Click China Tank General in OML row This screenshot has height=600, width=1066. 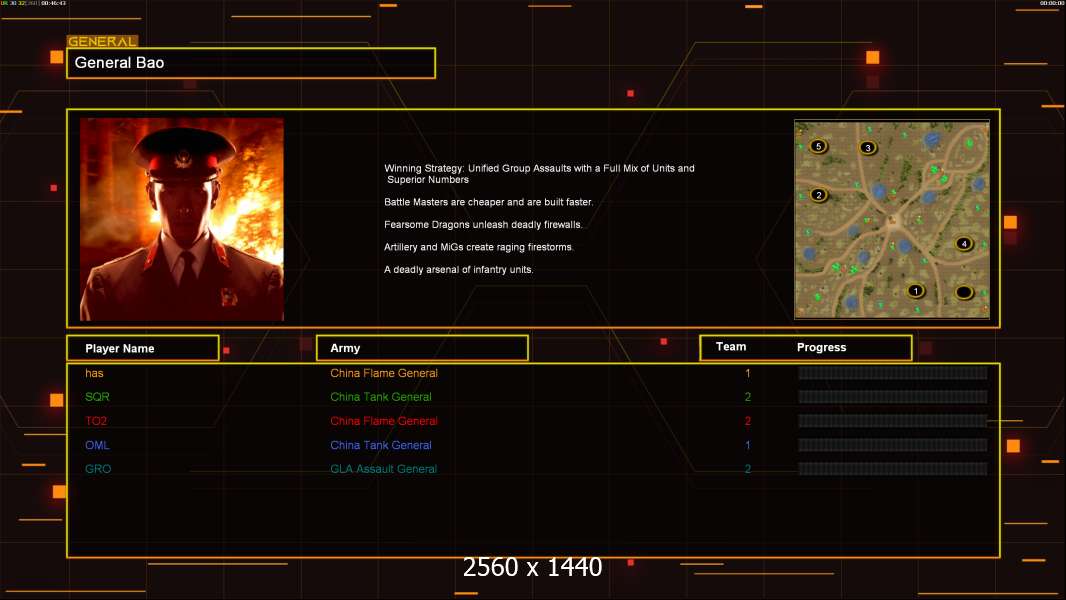click(x=381, y=445)
